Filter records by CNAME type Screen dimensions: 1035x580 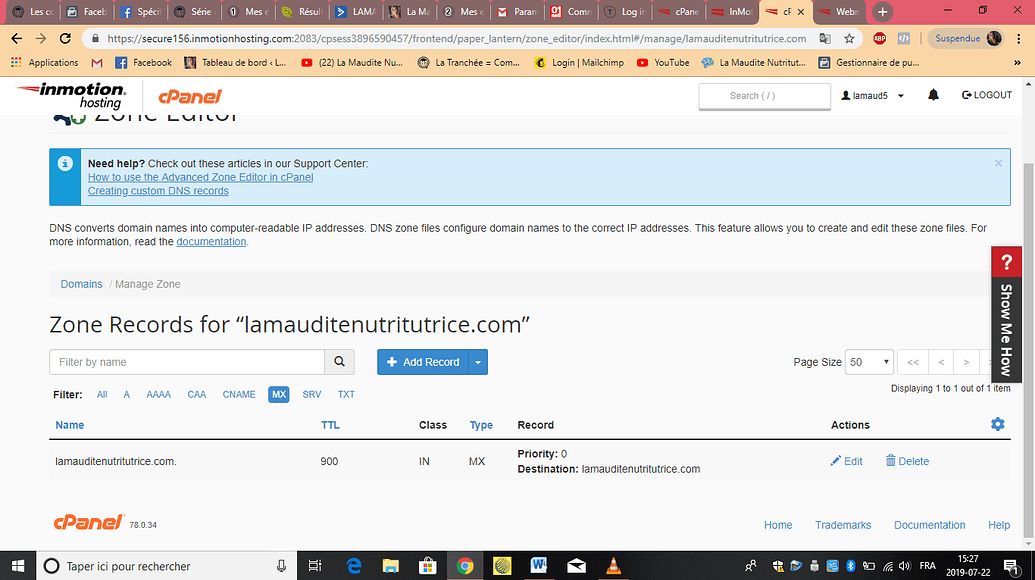pos(239,395)
